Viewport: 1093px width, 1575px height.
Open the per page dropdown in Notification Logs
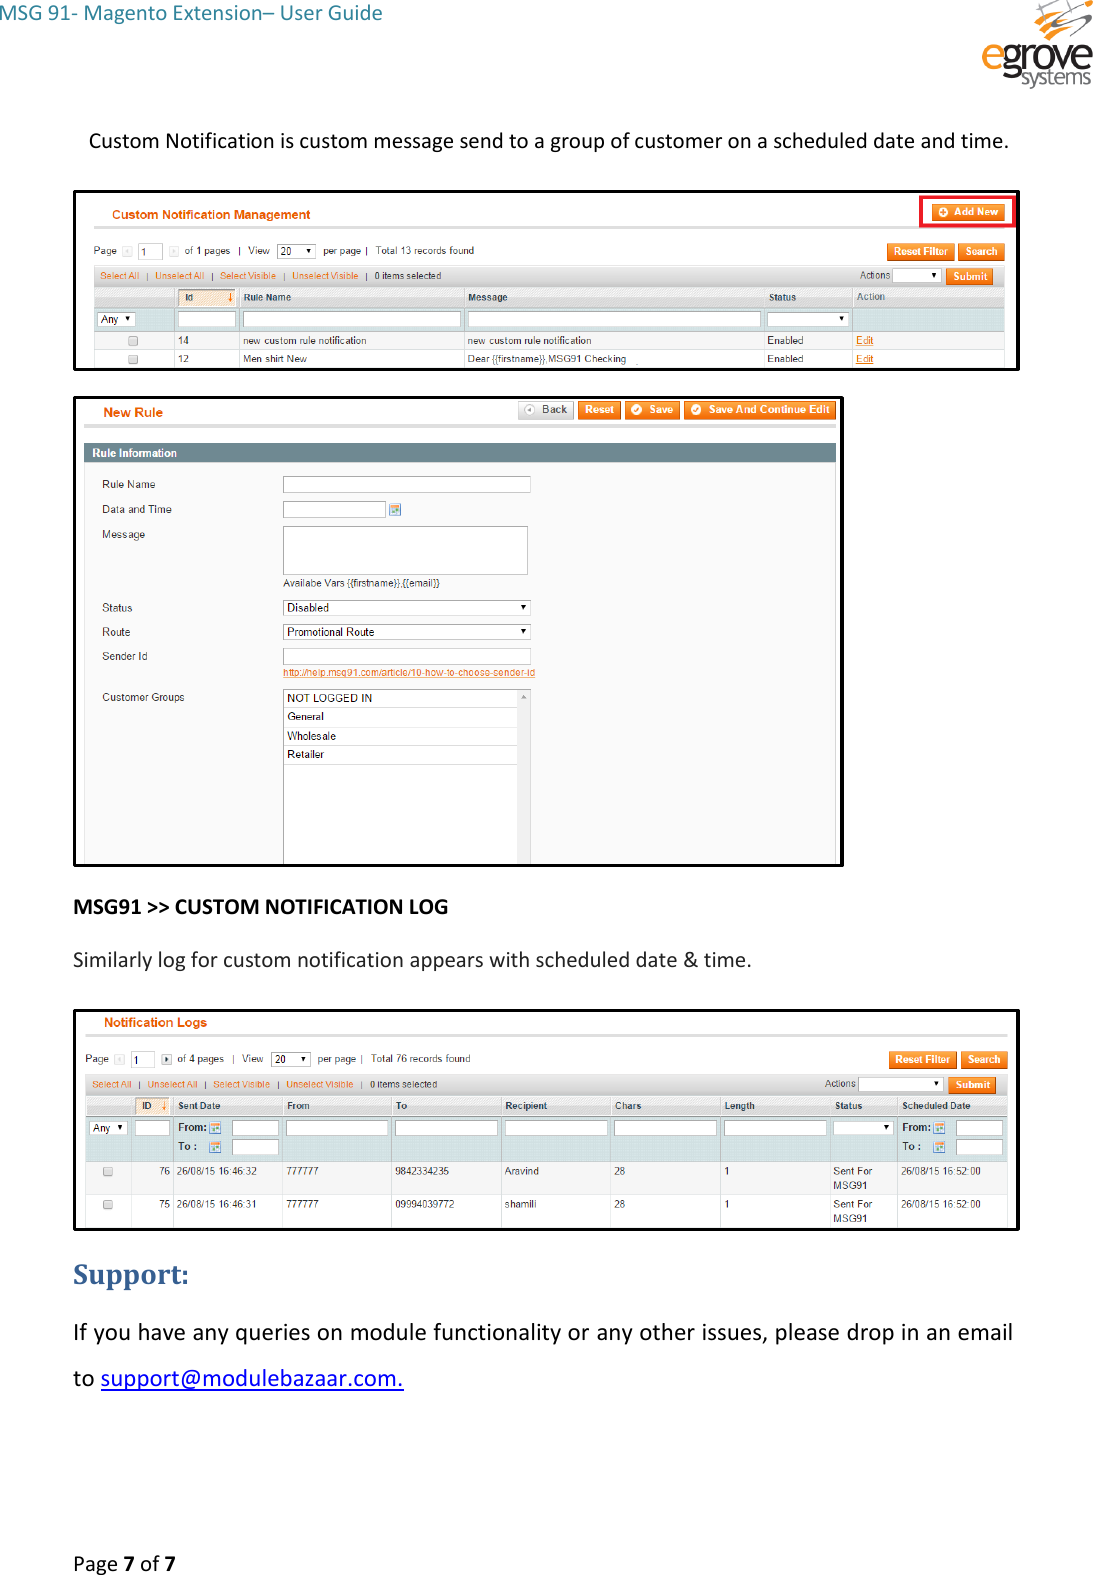[290, 1059]
